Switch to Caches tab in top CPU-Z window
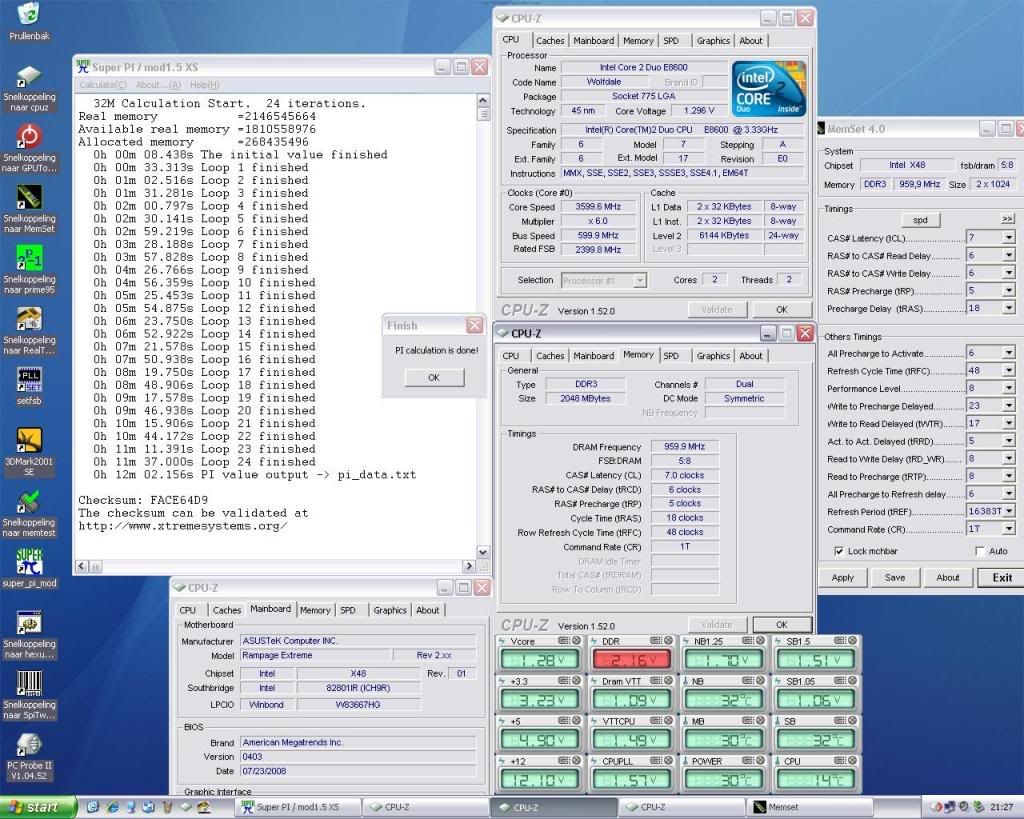1024x819 pixels. point(550,40)
